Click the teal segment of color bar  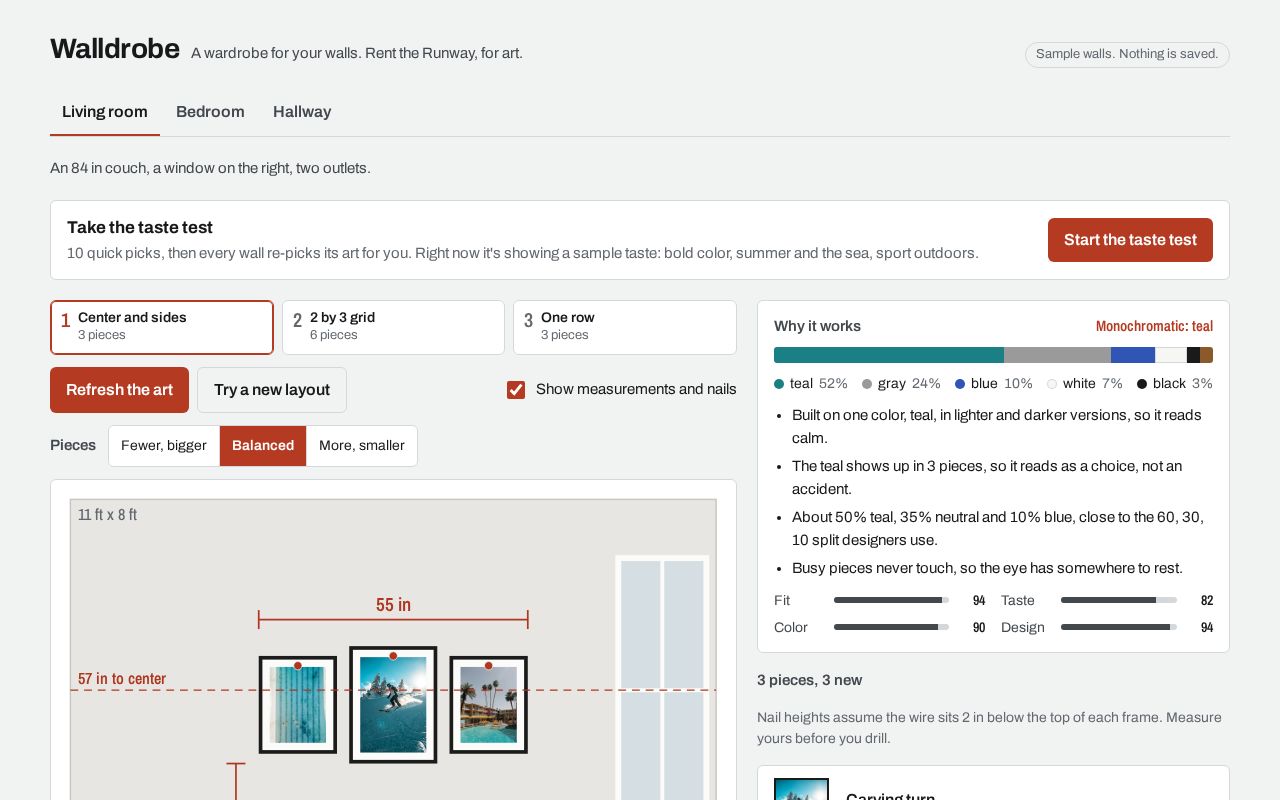tap(889, 355)
